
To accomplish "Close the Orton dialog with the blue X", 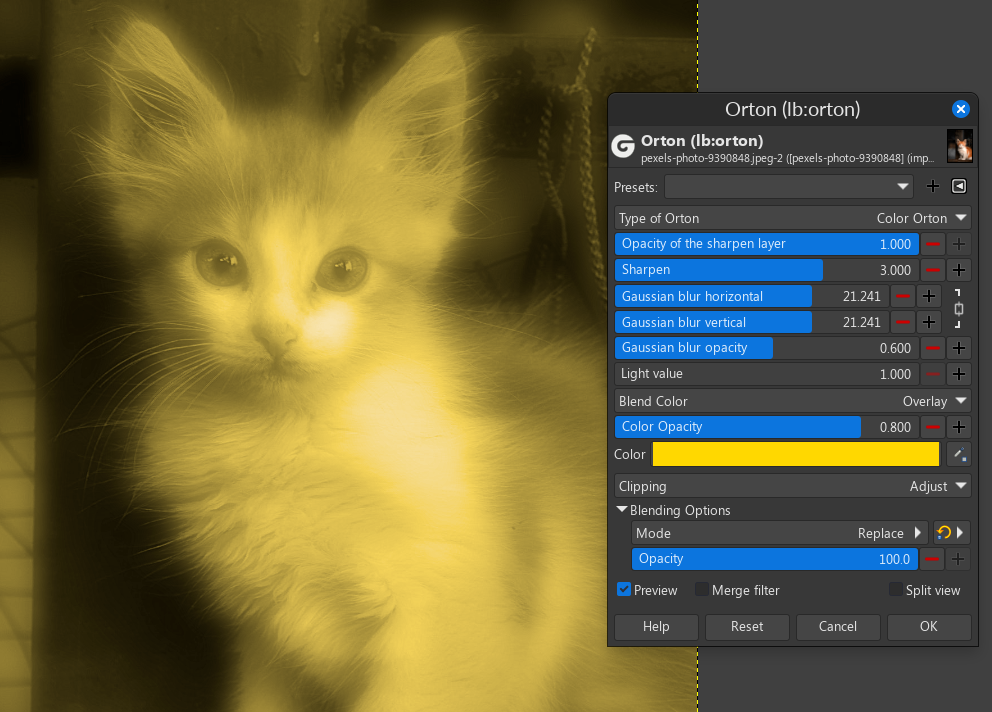I will click(x=960, y=109).
